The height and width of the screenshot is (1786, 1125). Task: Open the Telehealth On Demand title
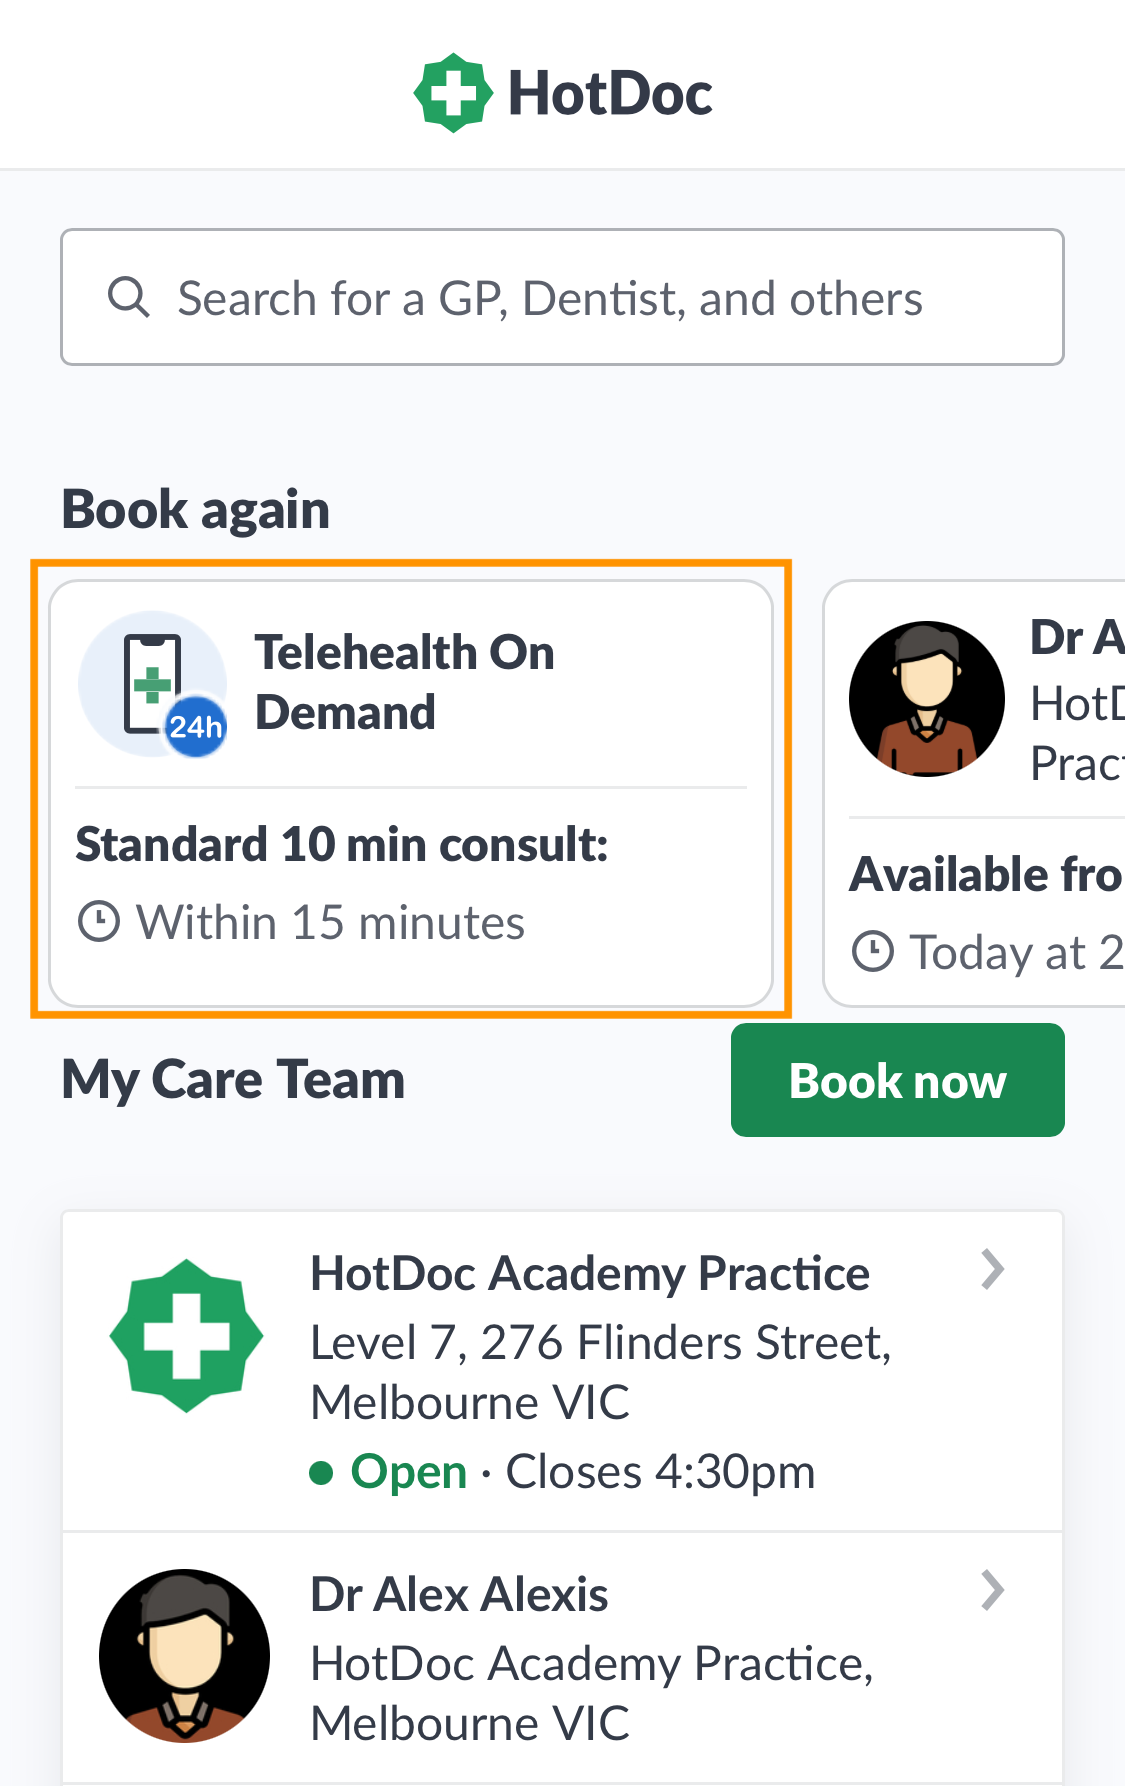tap(404, 682)
